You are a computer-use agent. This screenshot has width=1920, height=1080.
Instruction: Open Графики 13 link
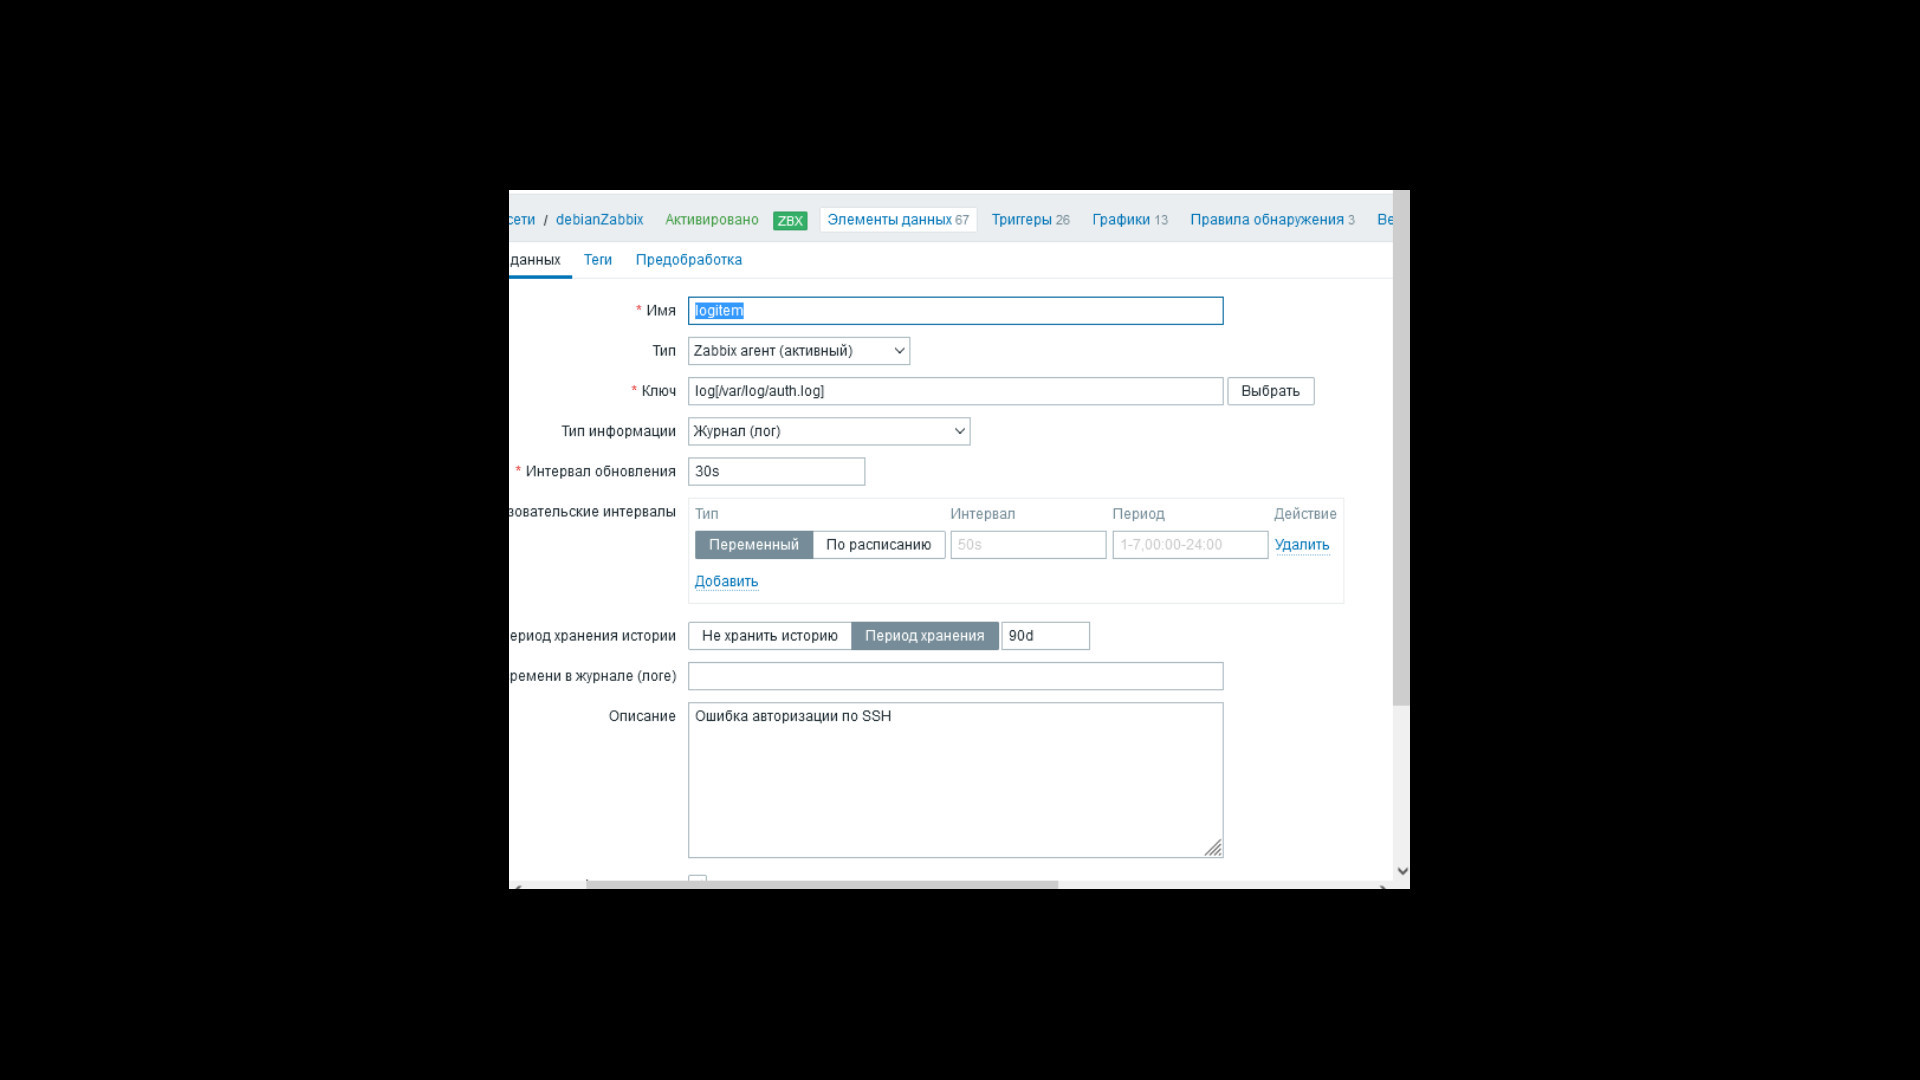(1129, 220)
